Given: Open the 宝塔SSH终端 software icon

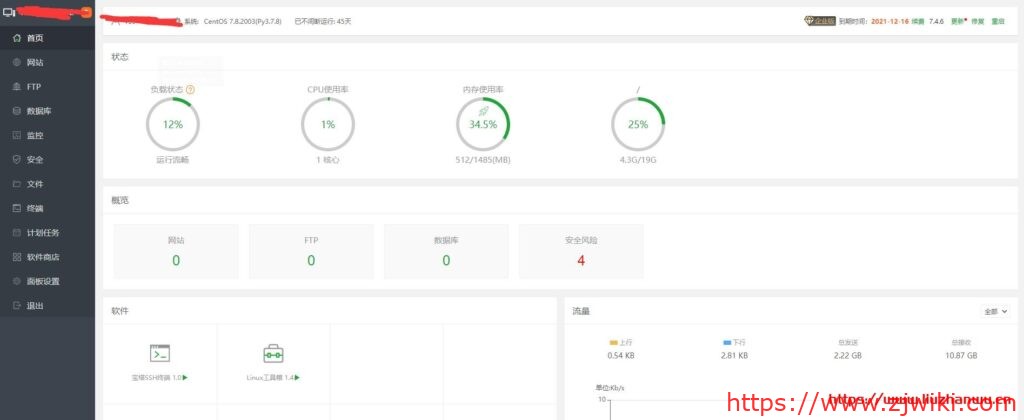Looking at the screenshot, I should click(160, 353).
